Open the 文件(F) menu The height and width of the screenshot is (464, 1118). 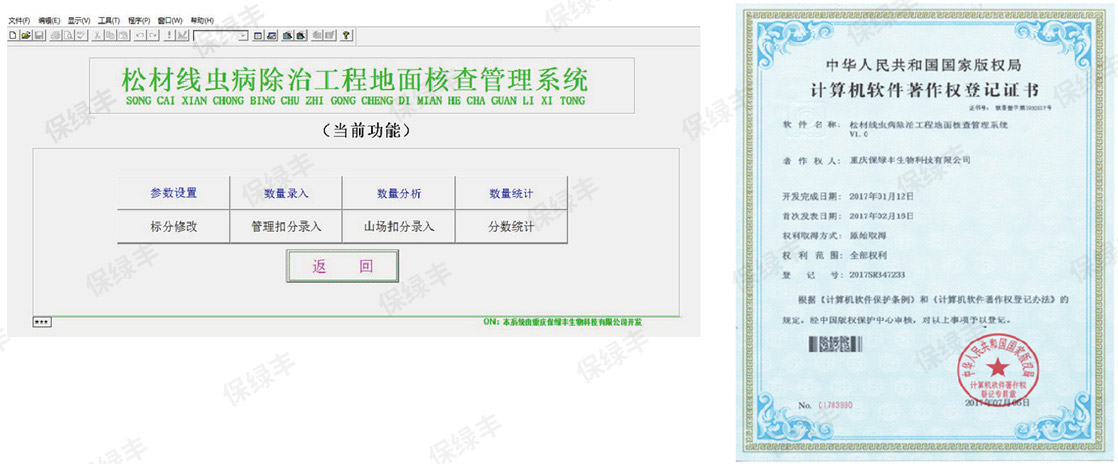pos(19,20)
